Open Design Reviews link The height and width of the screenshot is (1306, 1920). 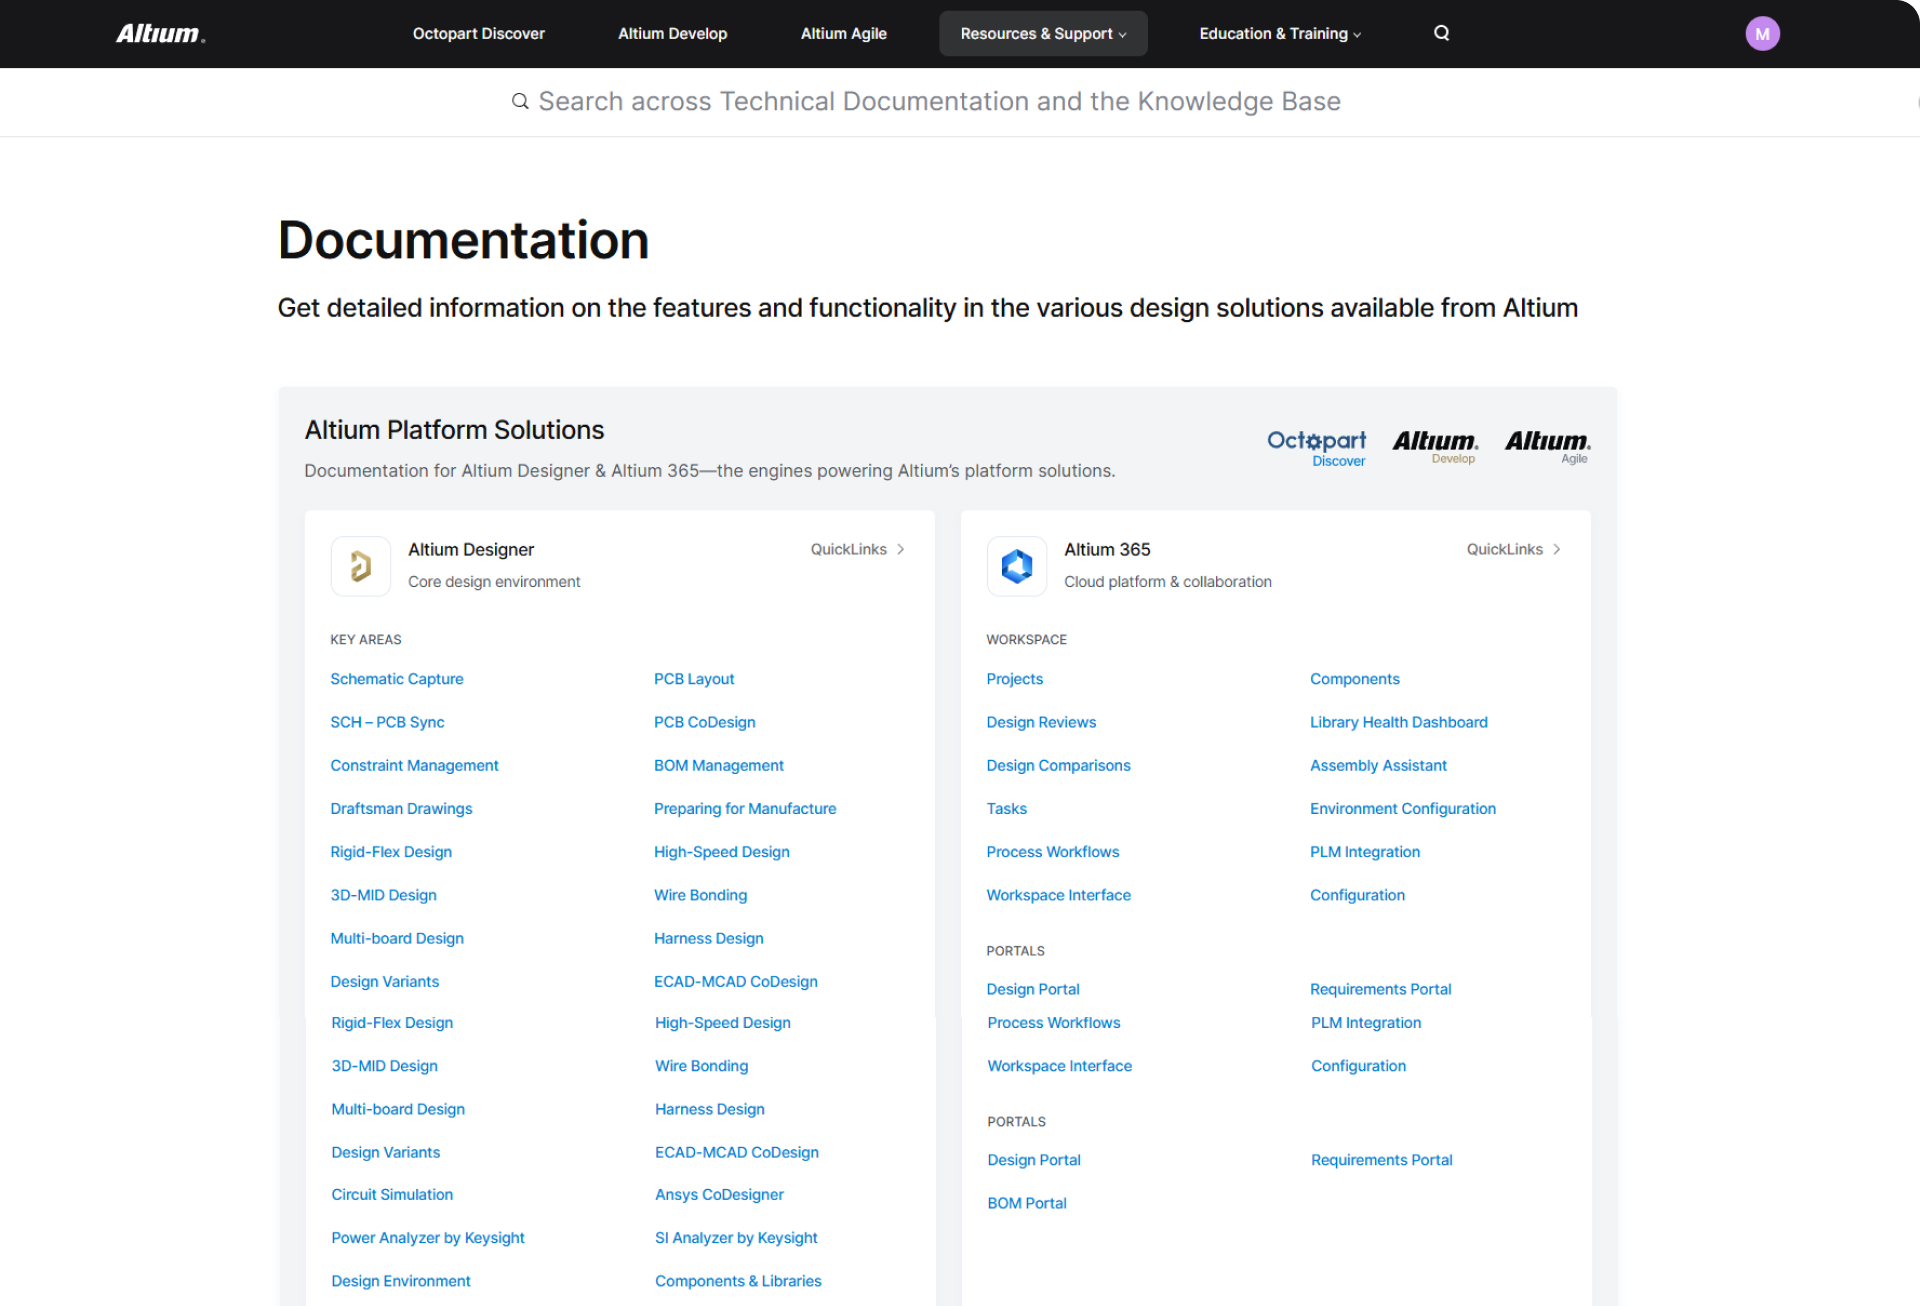1041,722
